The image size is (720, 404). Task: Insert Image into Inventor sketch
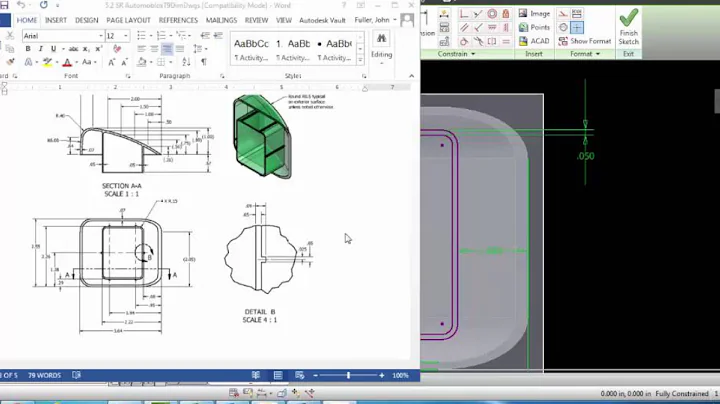pos(534,13)
